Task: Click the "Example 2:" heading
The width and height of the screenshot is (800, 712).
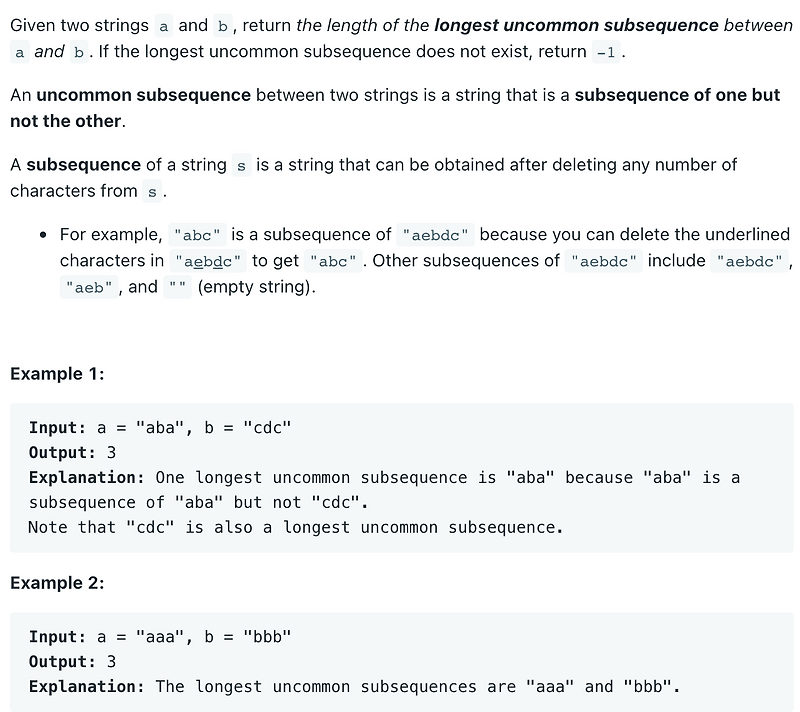Action: (57, 583)
